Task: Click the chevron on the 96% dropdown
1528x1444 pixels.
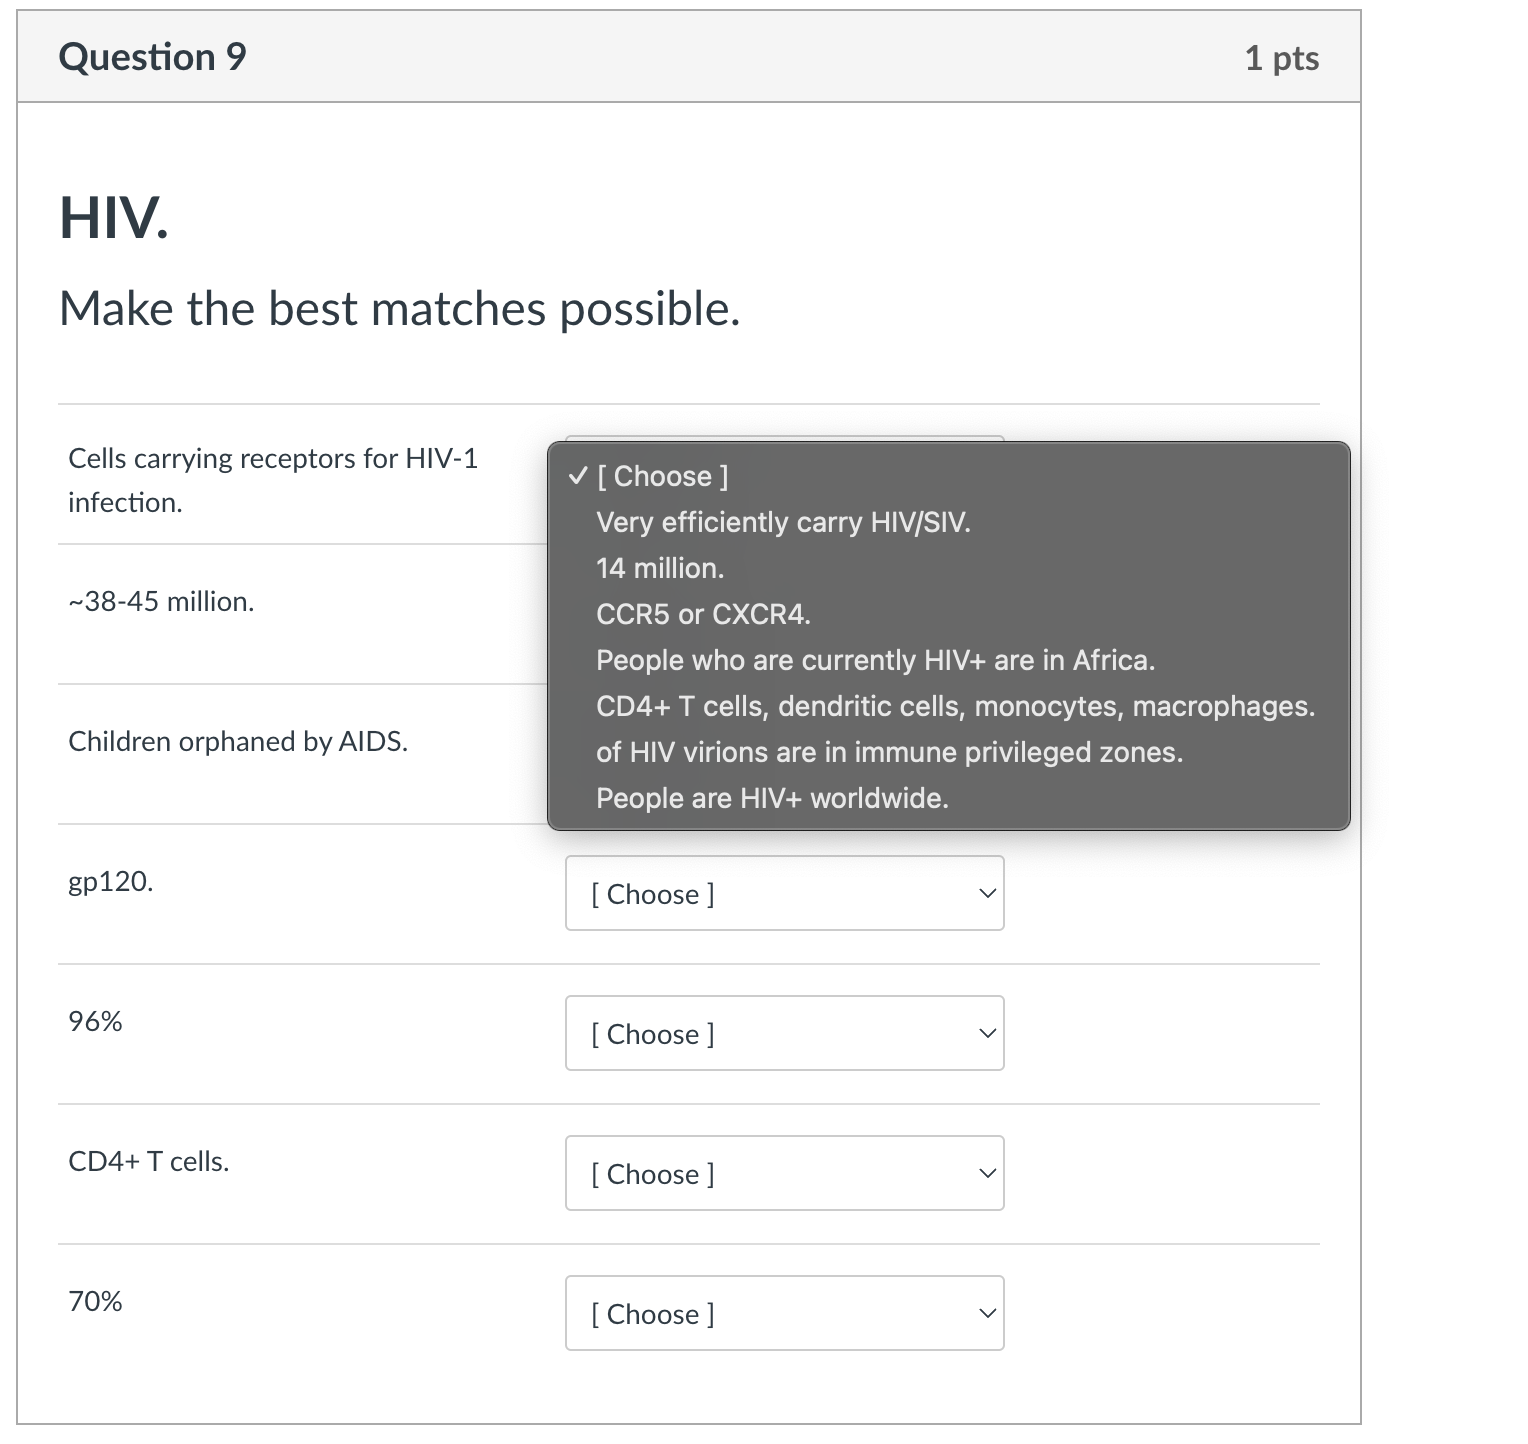Action: [986, 1033]
